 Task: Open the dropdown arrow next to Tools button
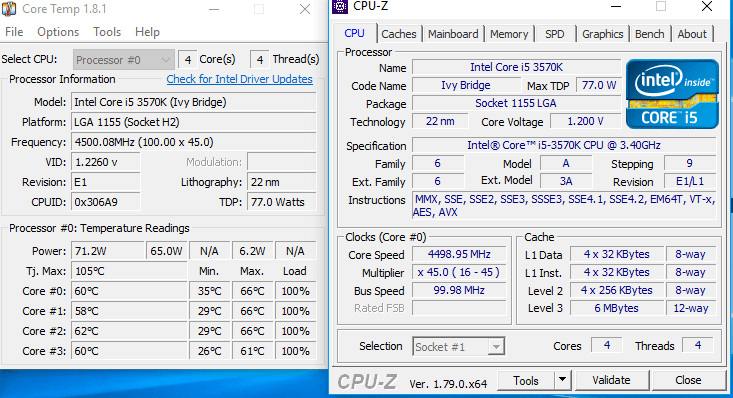pos(563,381)
